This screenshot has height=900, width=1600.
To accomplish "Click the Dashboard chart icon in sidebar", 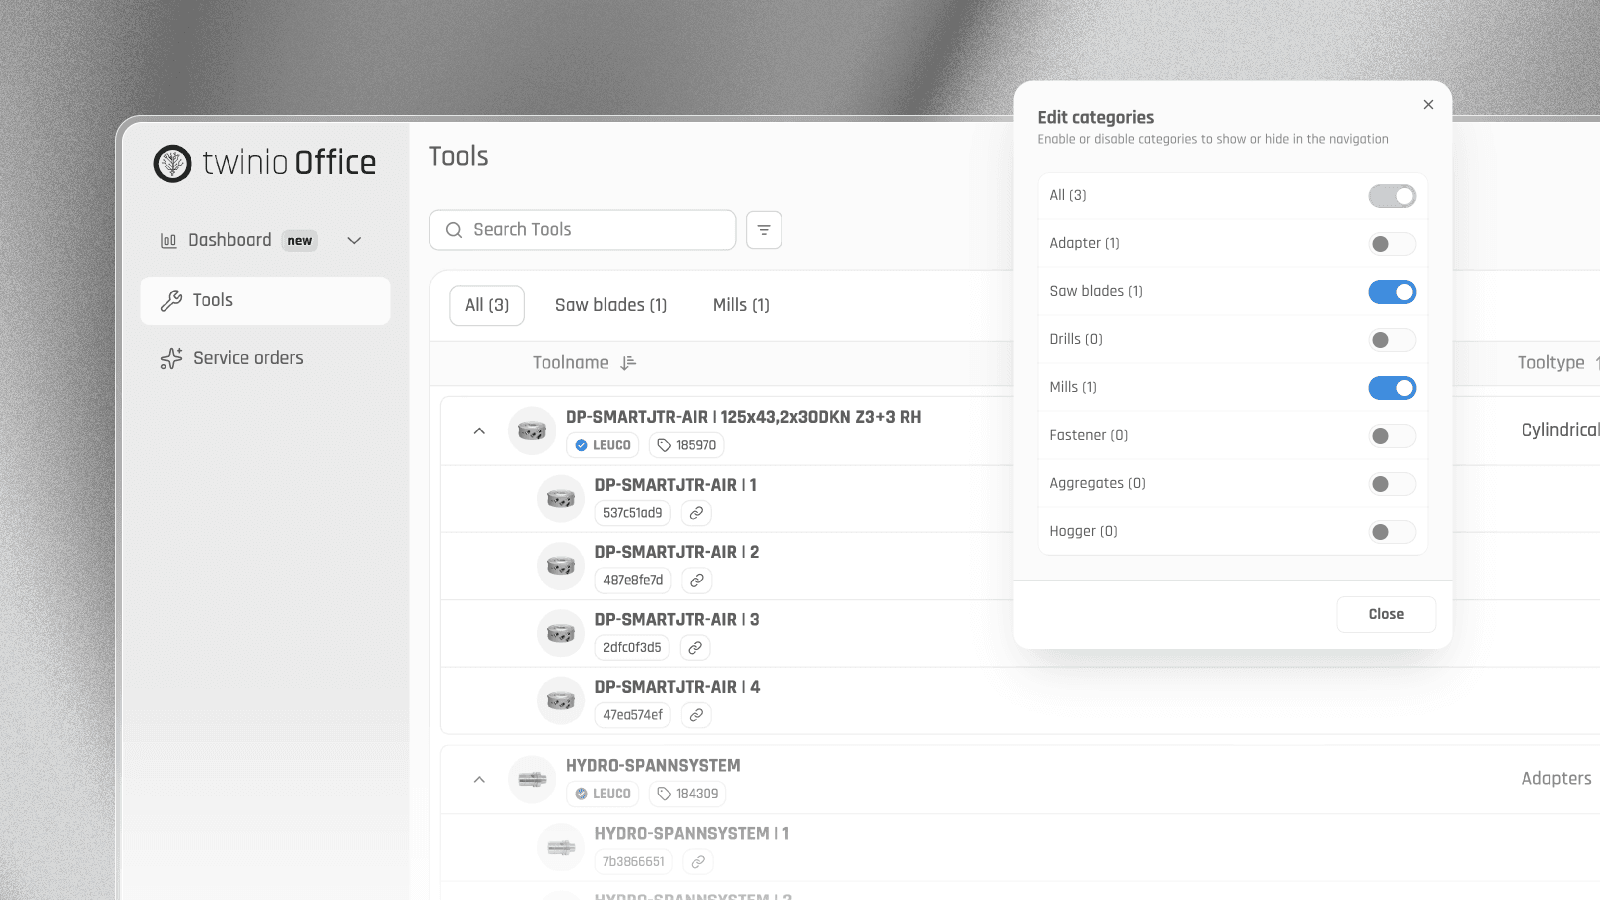I will (x=168, y=240).
